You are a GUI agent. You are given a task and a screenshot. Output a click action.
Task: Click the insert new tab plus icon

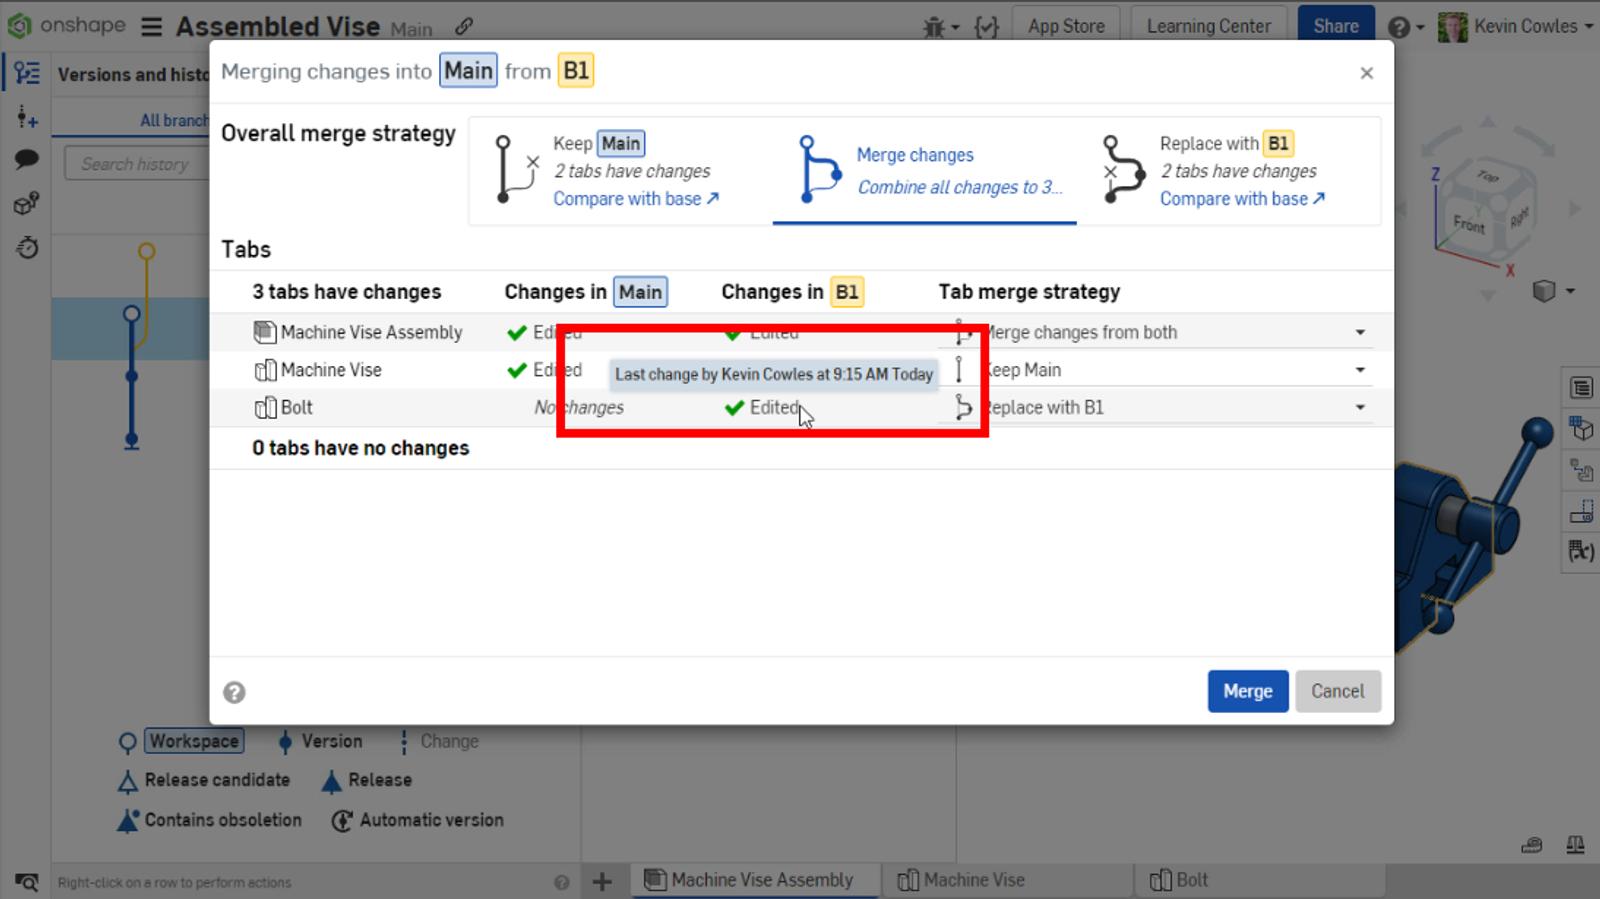coord(602,881)
